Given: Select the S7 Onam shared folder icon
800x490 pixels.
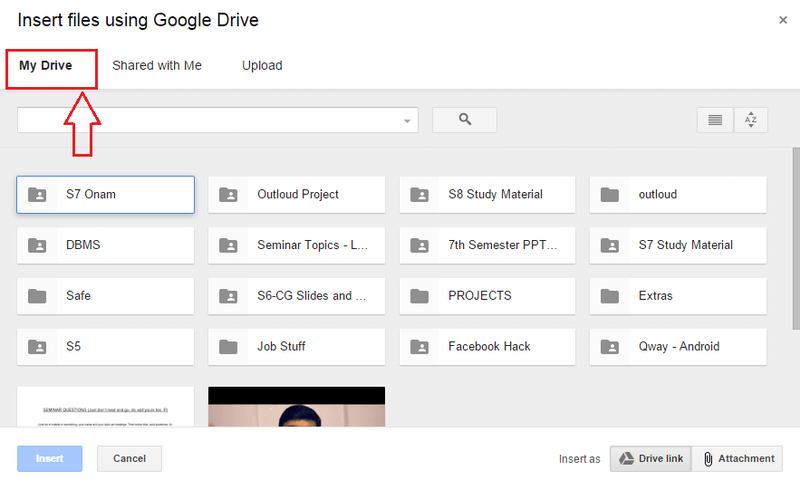Looking at the screenshot, I should click(x=37, y=194).
